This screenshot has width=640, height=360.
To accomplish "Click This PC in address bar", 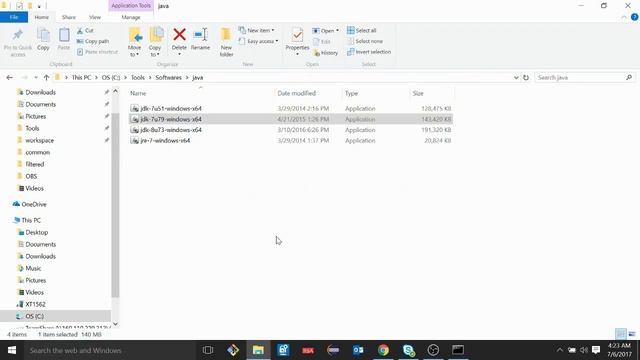I will (81, 78).
